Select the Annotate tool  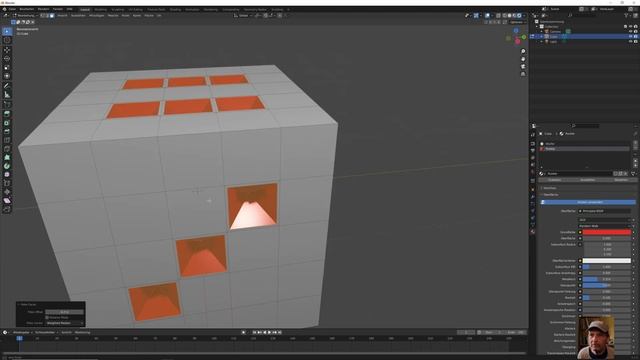click(7, 86)
